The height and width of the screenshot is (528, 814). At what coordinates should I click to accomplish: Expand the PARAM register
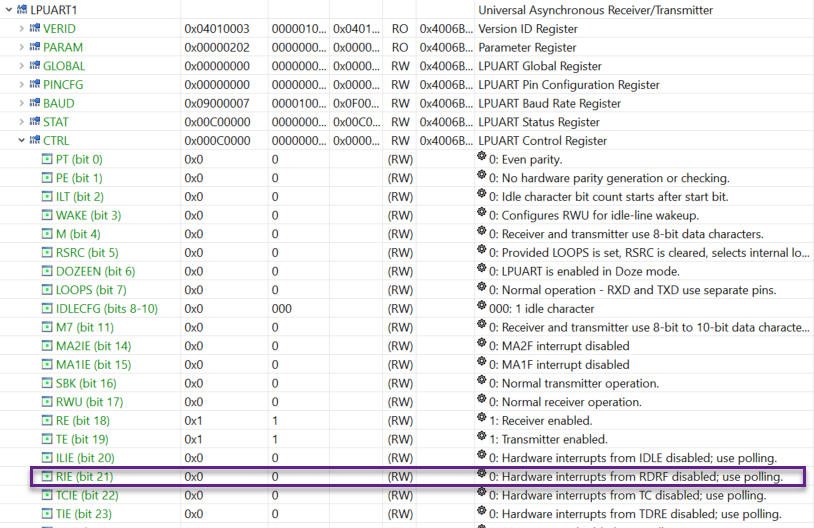point(21,47)
